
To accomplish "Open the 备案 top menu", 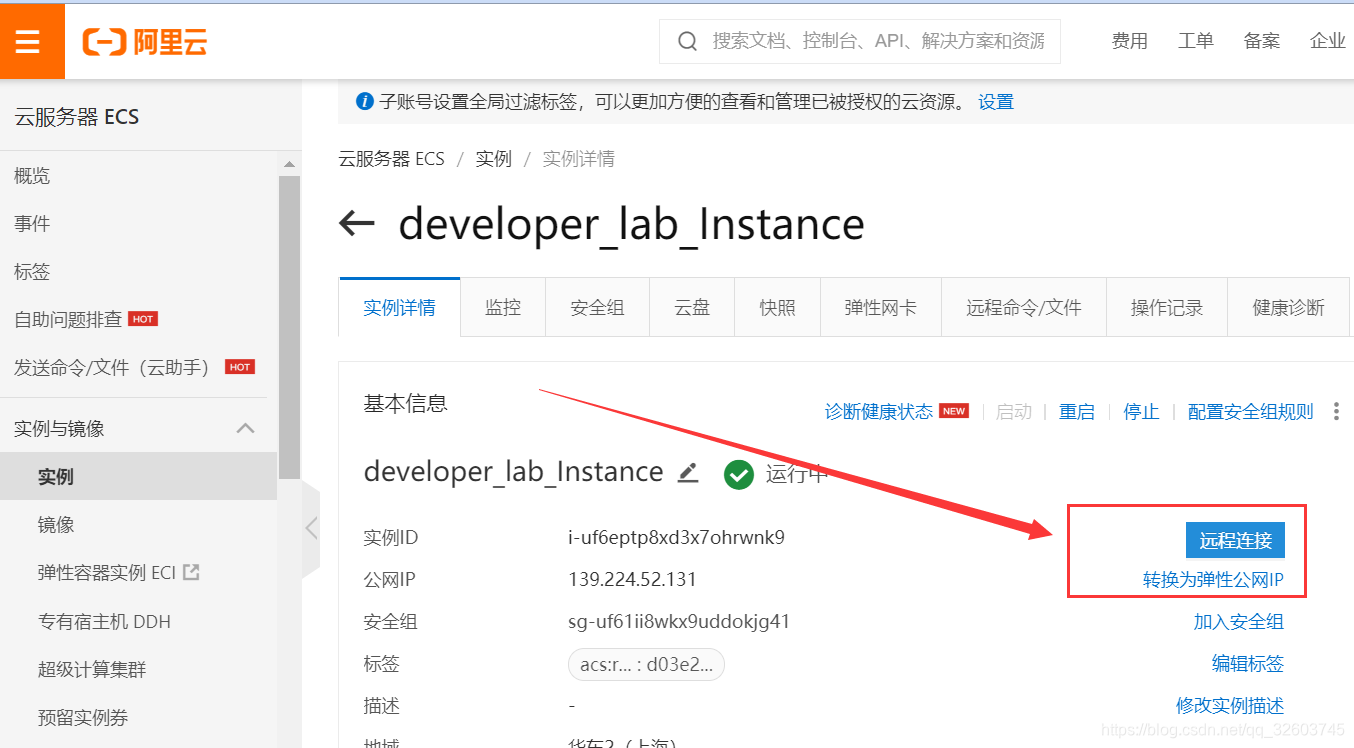I will [x=1262, y=41].
